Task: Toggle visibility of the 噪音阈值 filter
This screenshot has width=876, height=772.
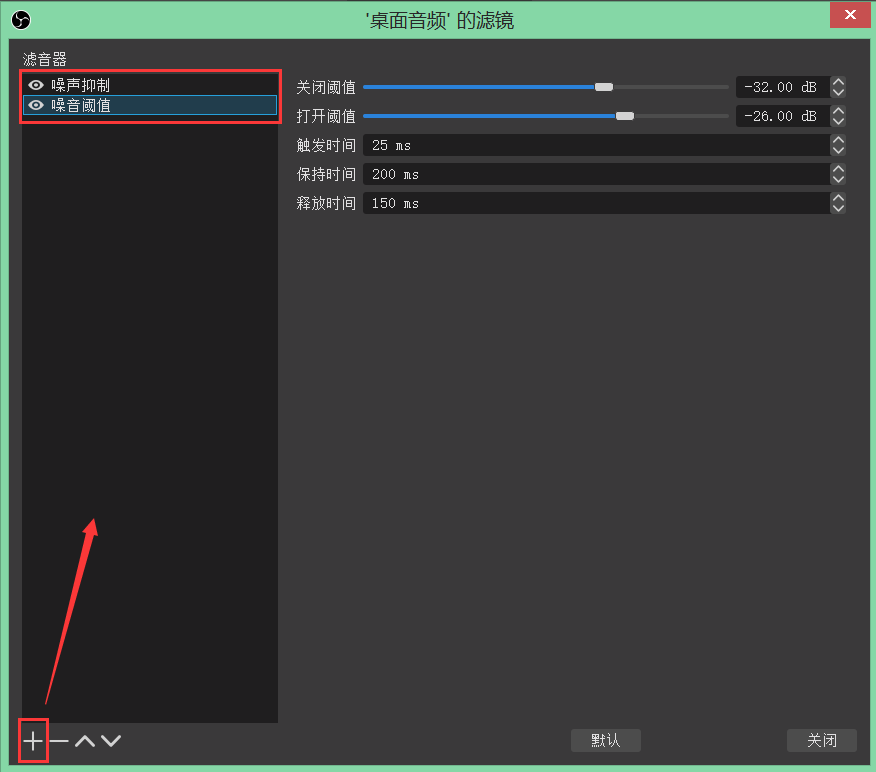Action: 35,105
